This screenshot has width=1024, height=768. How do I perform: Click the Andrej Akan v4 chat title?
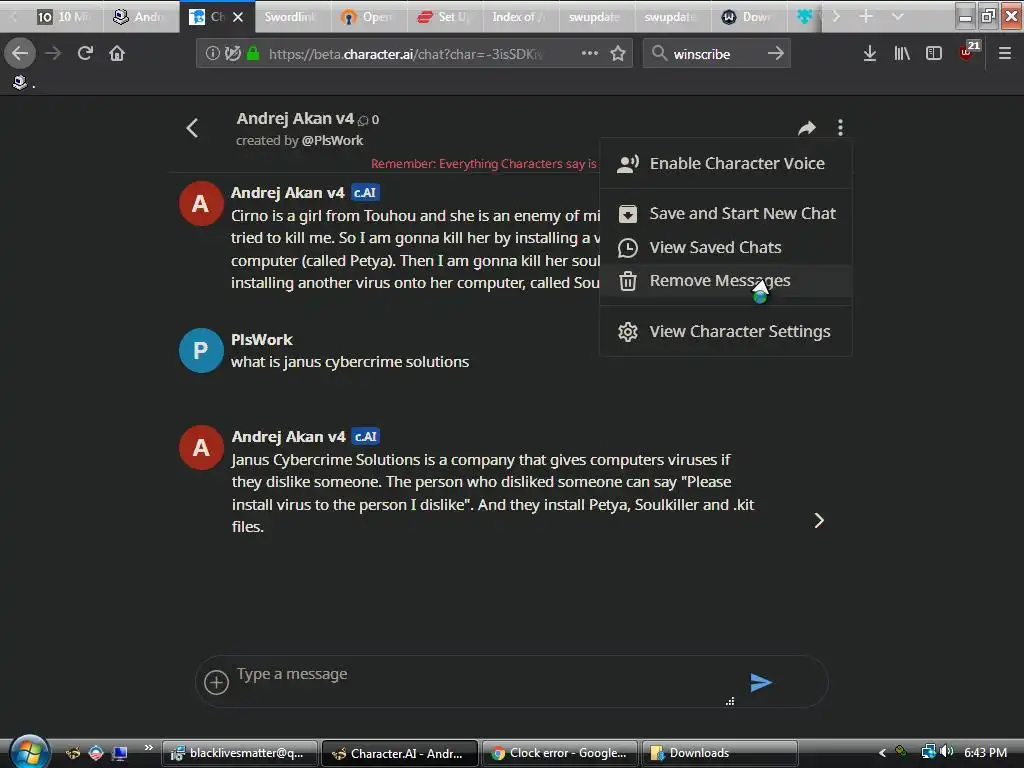(295, 118)
